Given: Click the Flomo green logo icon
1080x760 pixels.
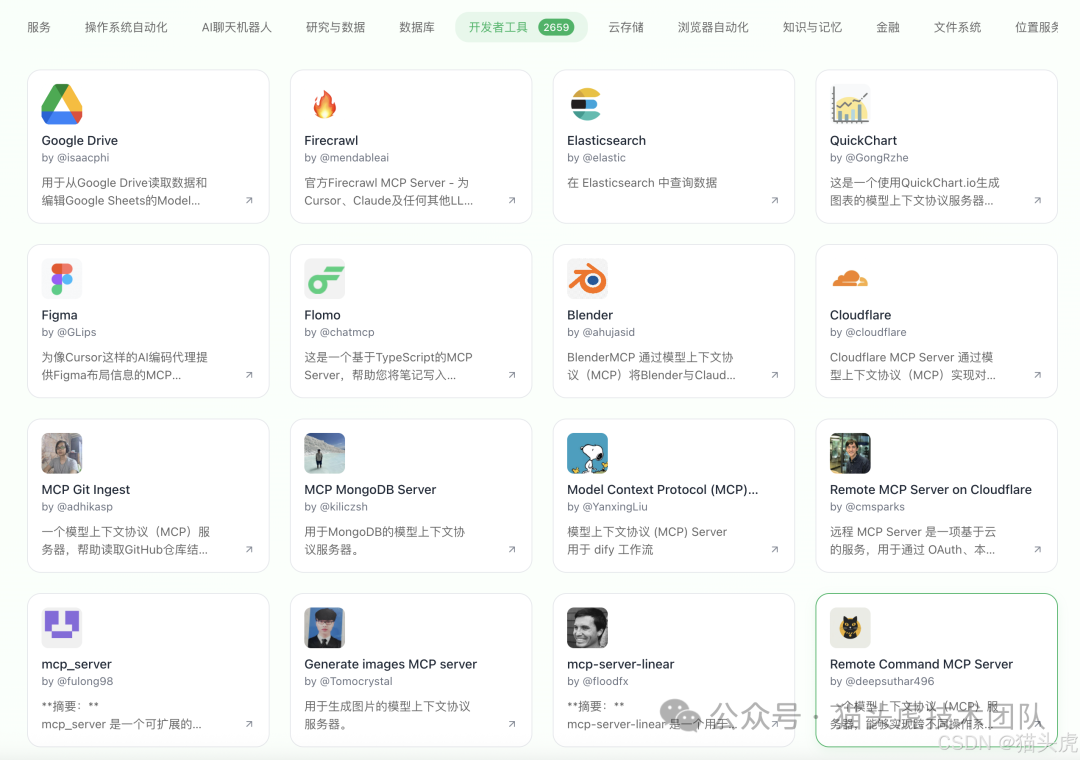Looking at the screenshot, I should (x=324, y=278).
